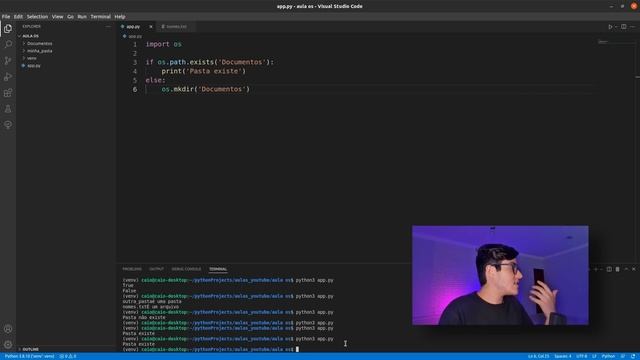This screenshot has height=360, width=640.
Task: Select Python interpreter in status bar
Action: 29,356
